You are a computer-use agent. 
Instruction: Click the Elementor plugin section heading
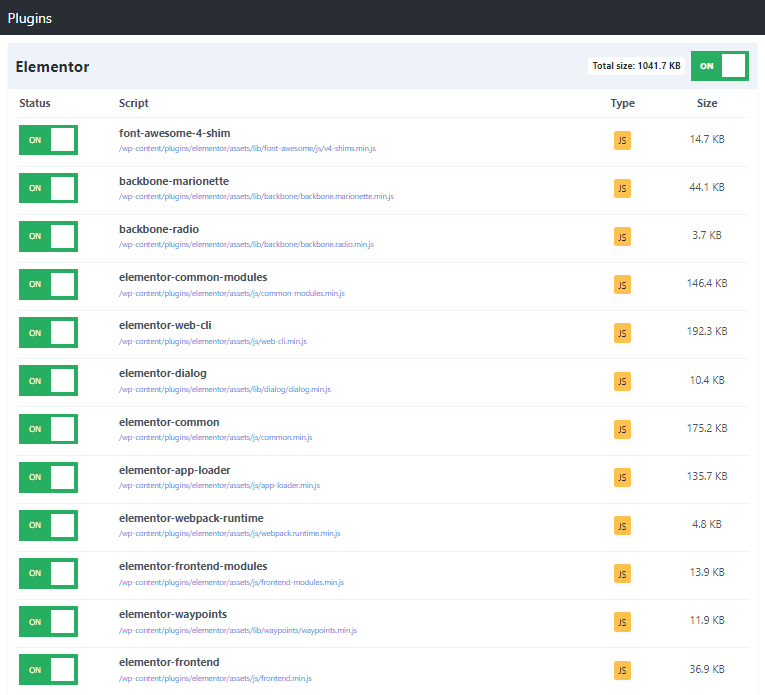point(52,67)
